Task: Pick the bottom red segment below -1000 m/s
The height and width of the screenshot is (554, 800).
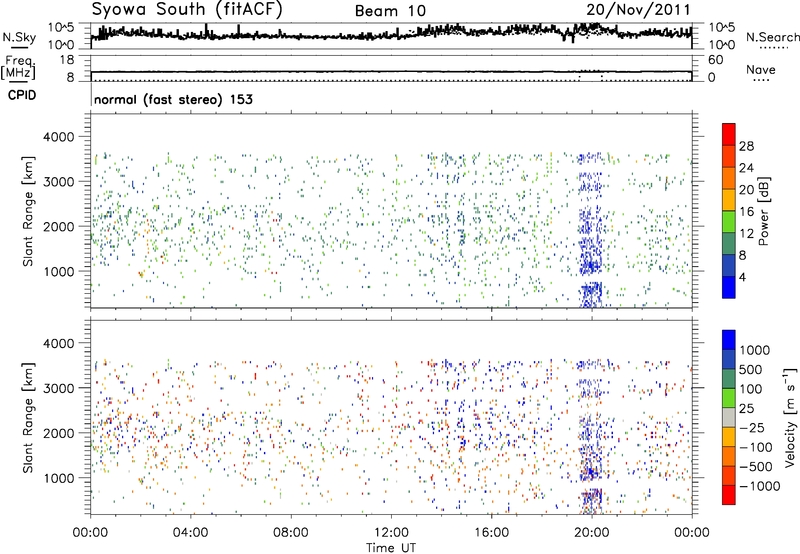Action: [729, 495]
